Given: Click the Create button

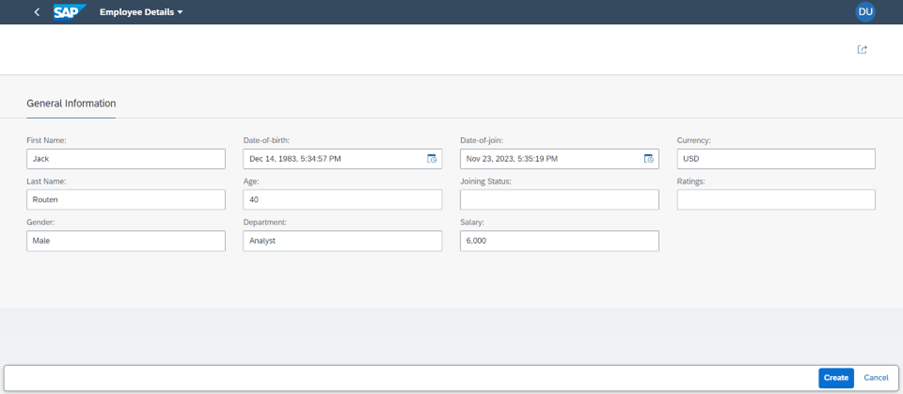Looking at the screenshot, I should [x=836, y=378].
